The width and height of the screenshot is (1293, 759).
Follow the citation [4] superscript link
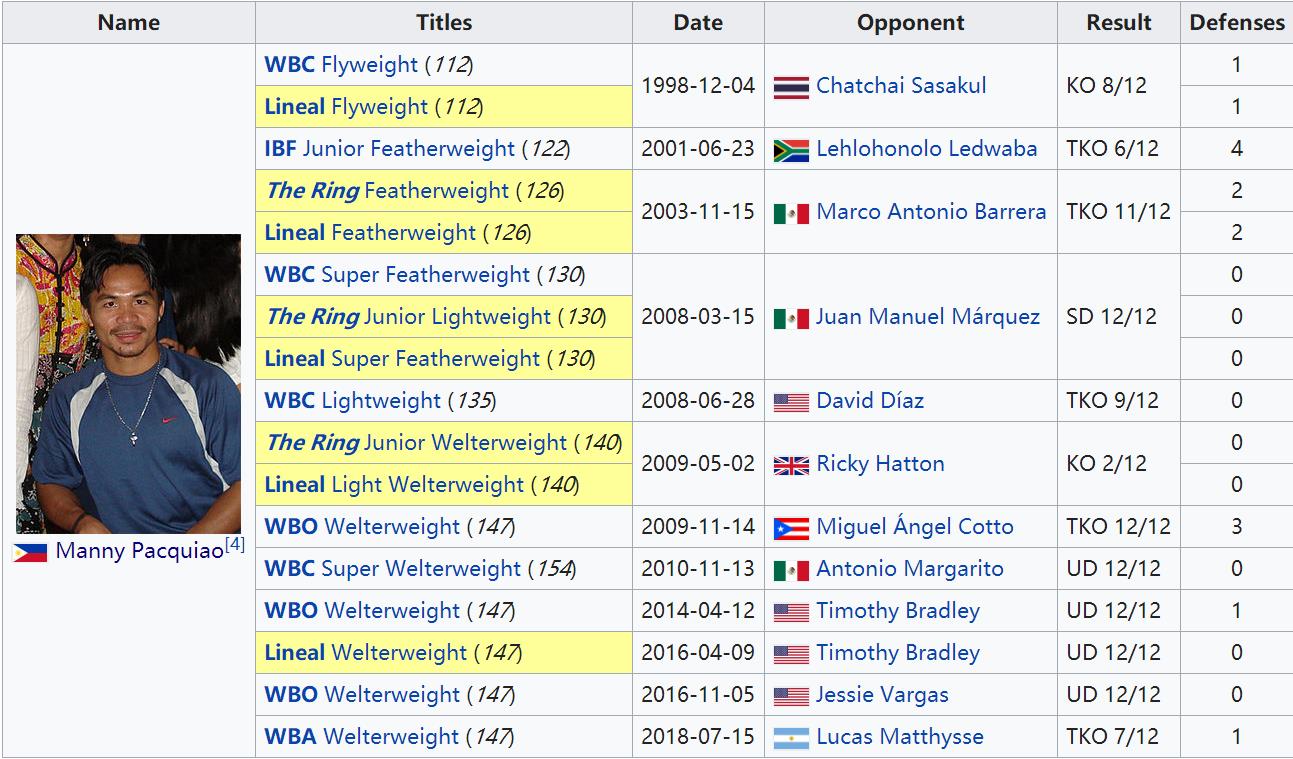[x=234, y=544]
